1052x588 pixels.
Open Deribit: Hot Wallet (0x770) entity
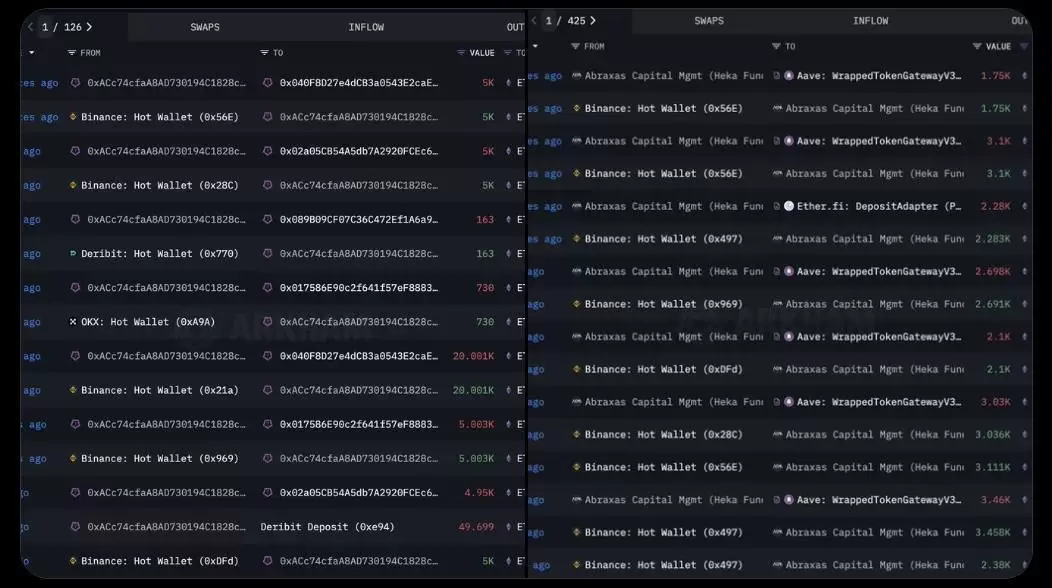[160, 254]
